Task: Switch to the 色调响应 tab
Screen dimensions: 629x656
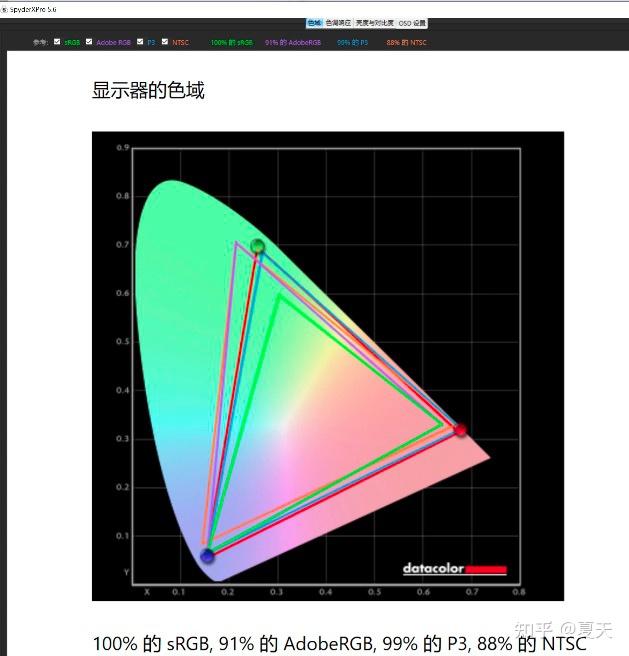Action: [339, 22]
